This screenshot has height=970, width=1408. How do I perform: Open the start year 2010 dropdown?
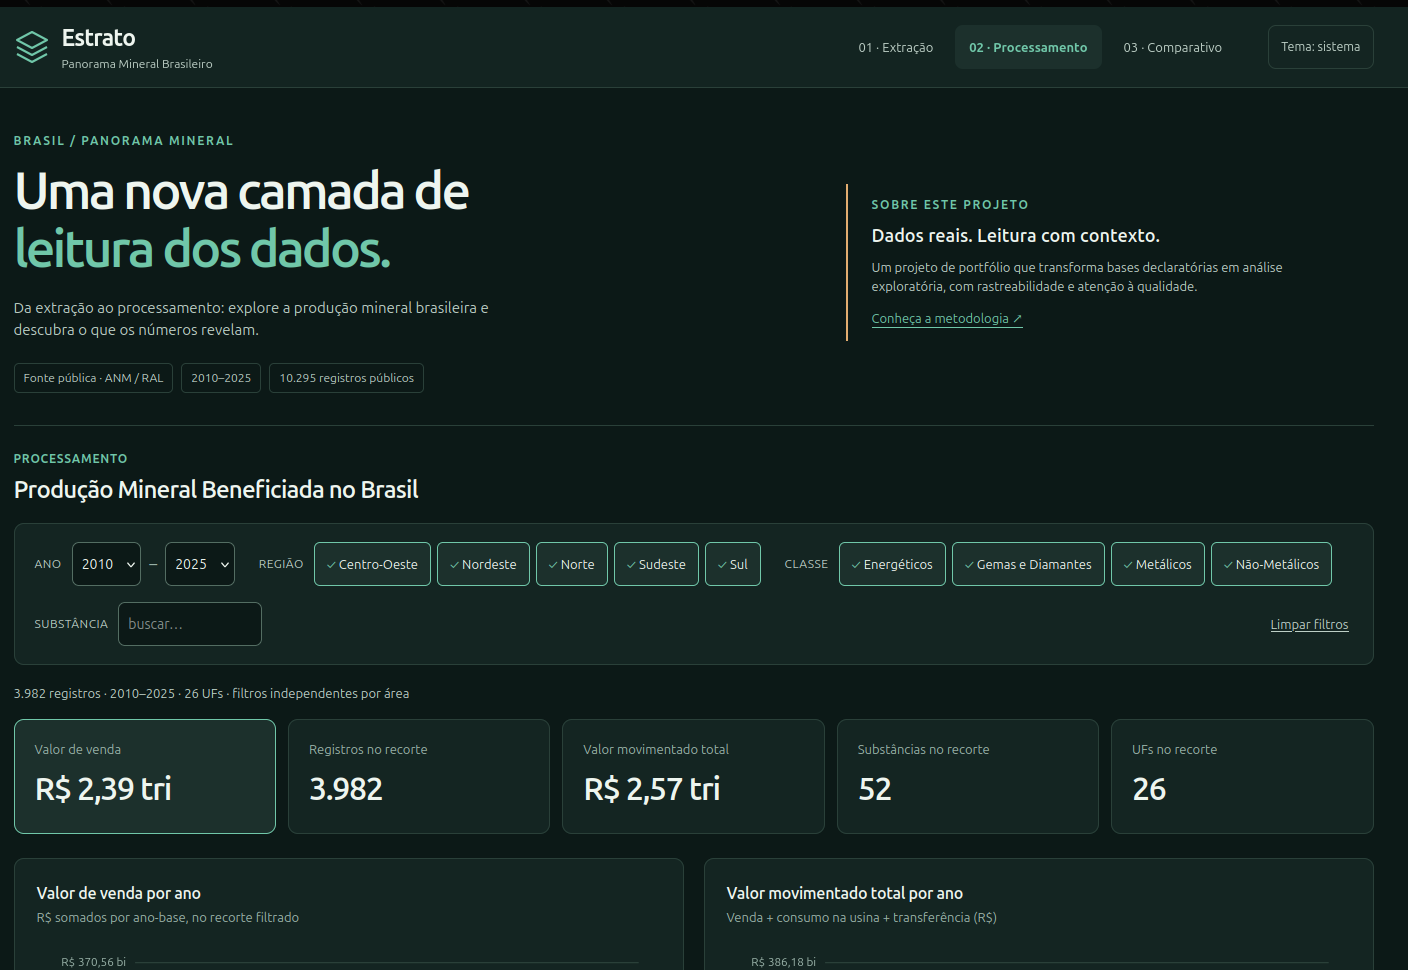tap(106, 564)
